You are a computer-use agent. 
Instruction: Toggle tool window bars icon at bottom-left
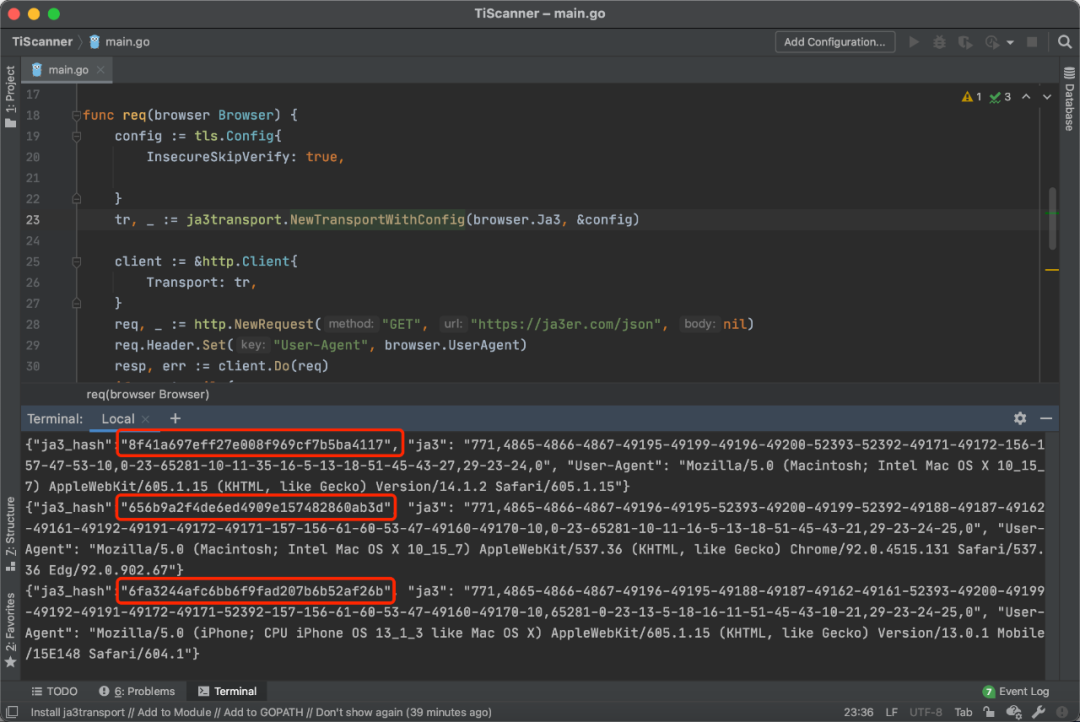pos(11,712)
